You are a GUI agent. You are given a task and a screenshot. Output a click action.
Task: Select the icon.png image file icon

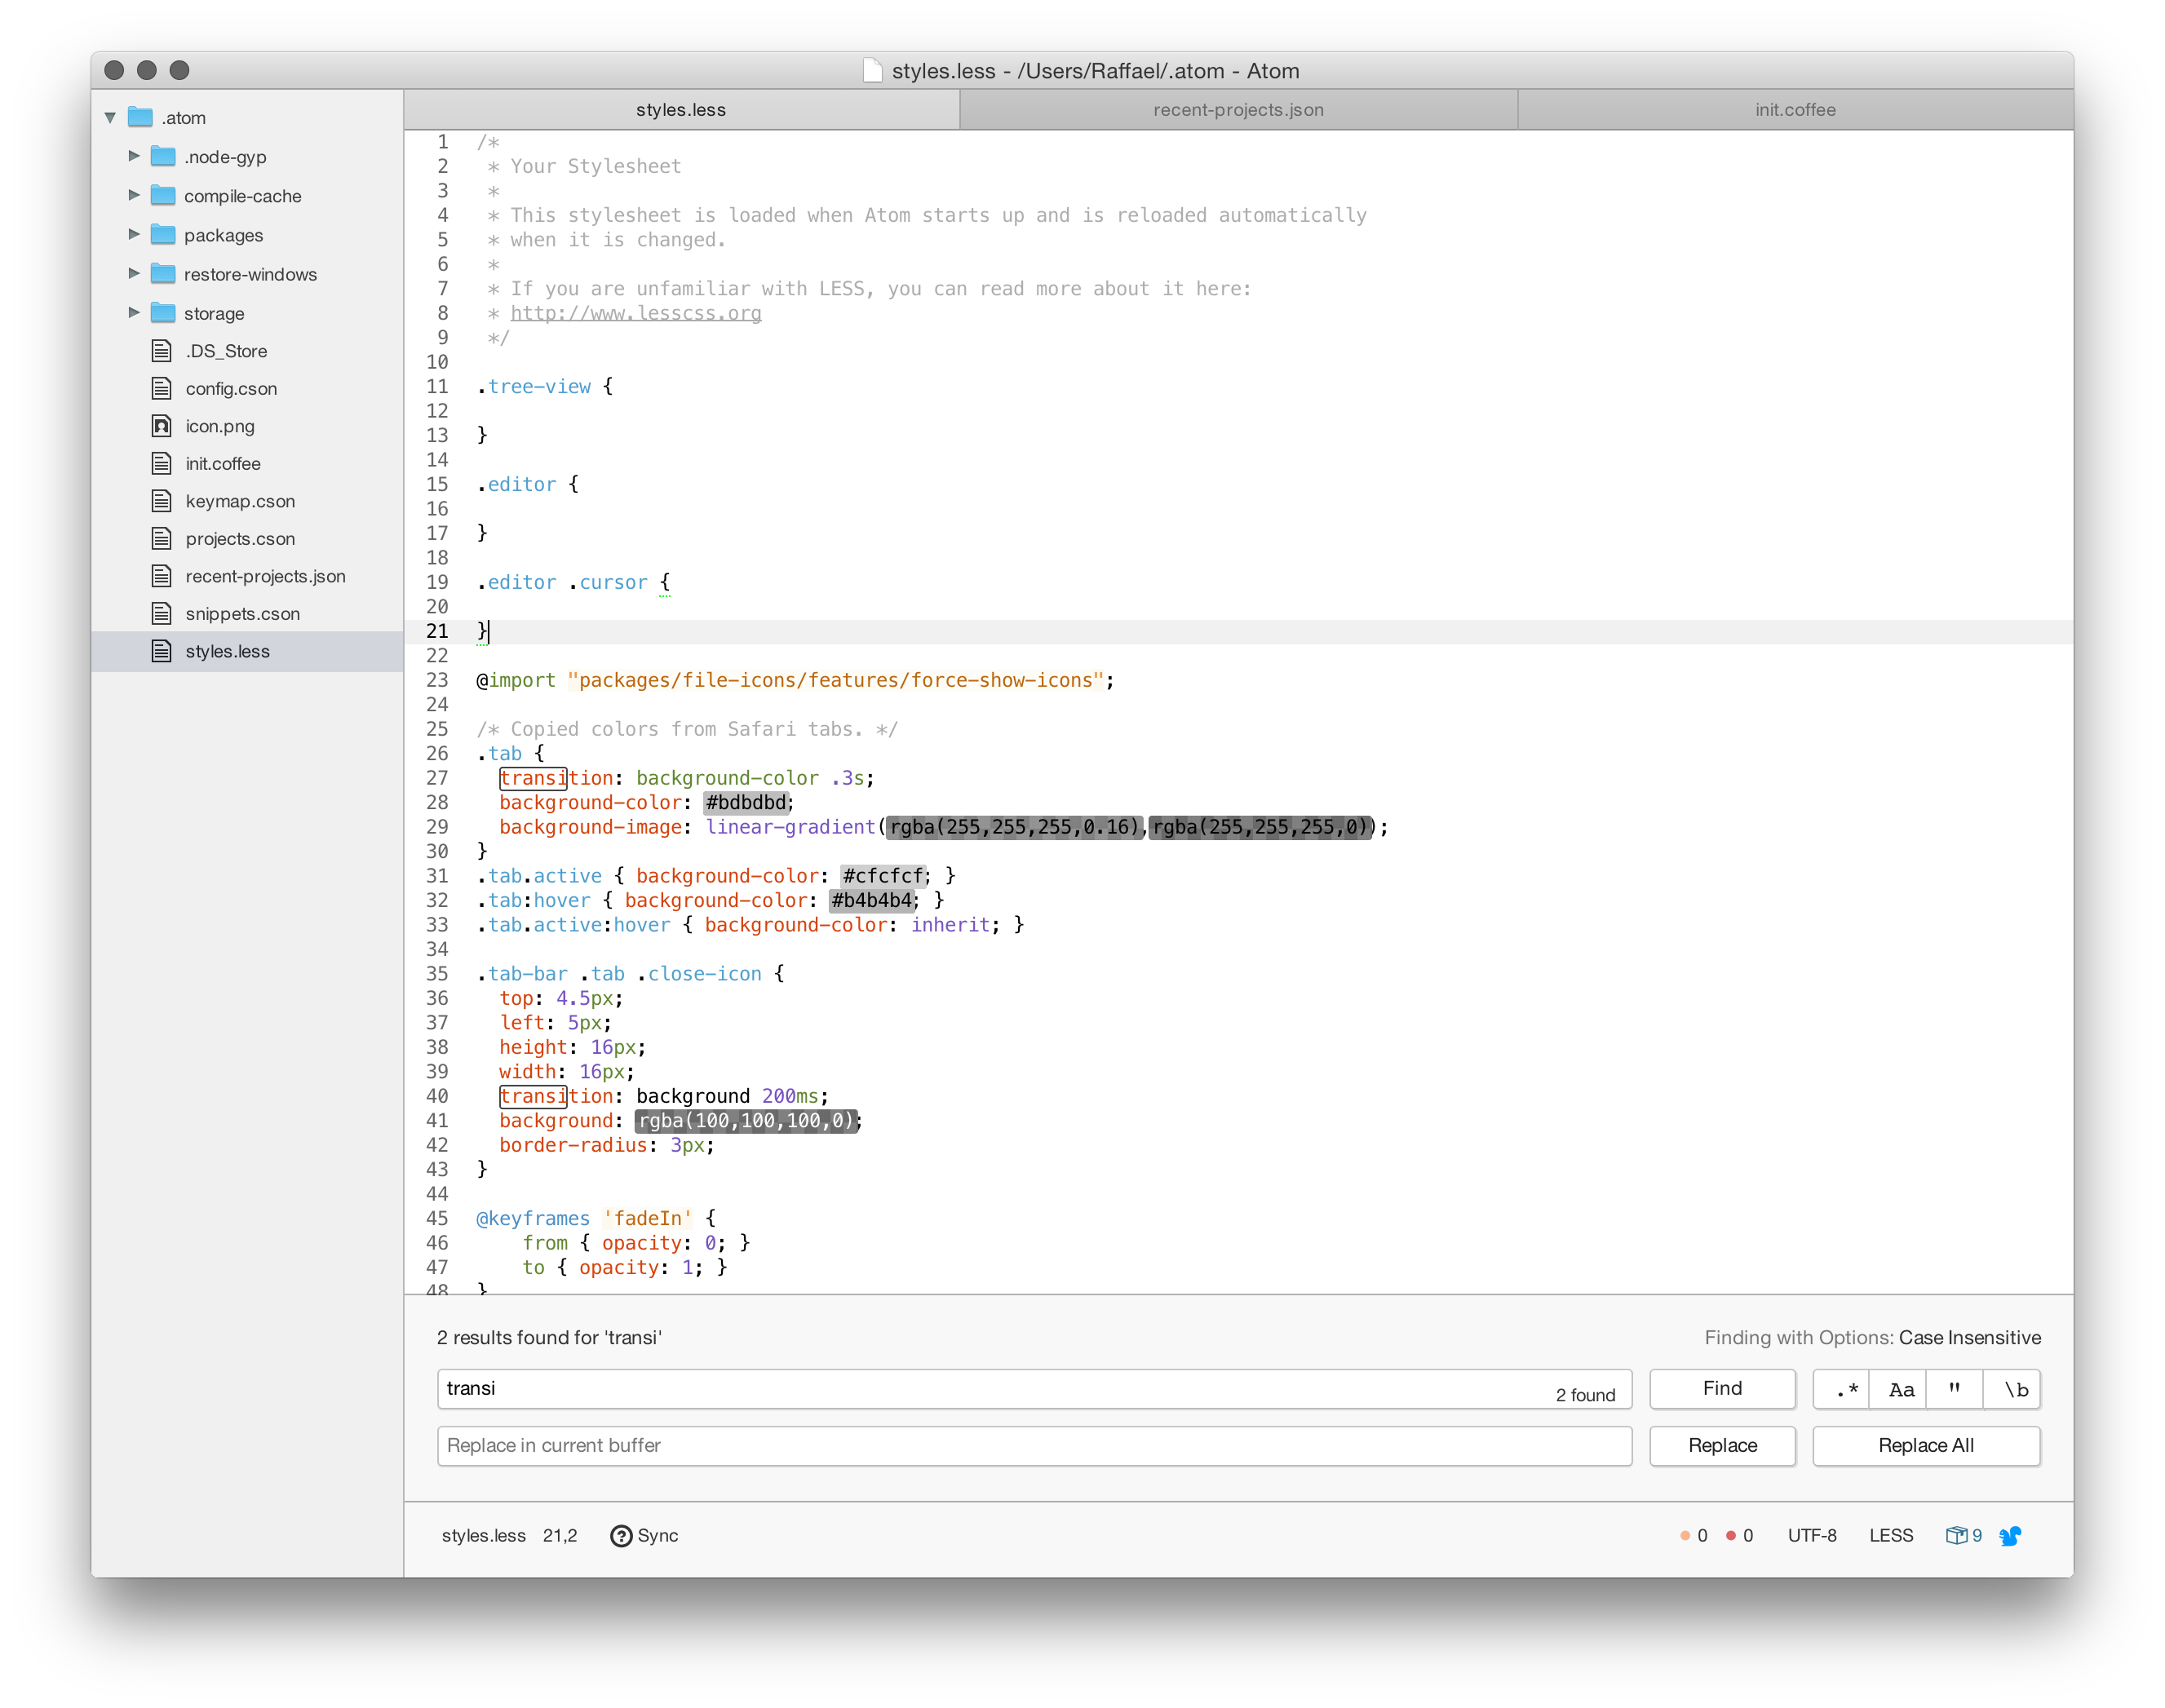click(x=162, y=426)
